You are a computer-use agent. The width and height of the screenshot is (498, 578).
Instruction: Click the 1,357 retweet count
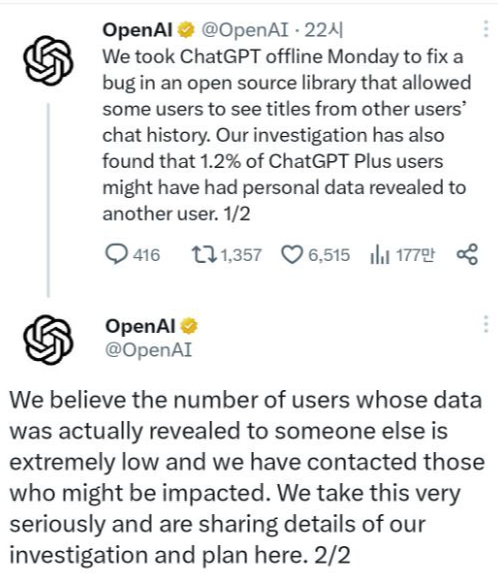[241, 255]
